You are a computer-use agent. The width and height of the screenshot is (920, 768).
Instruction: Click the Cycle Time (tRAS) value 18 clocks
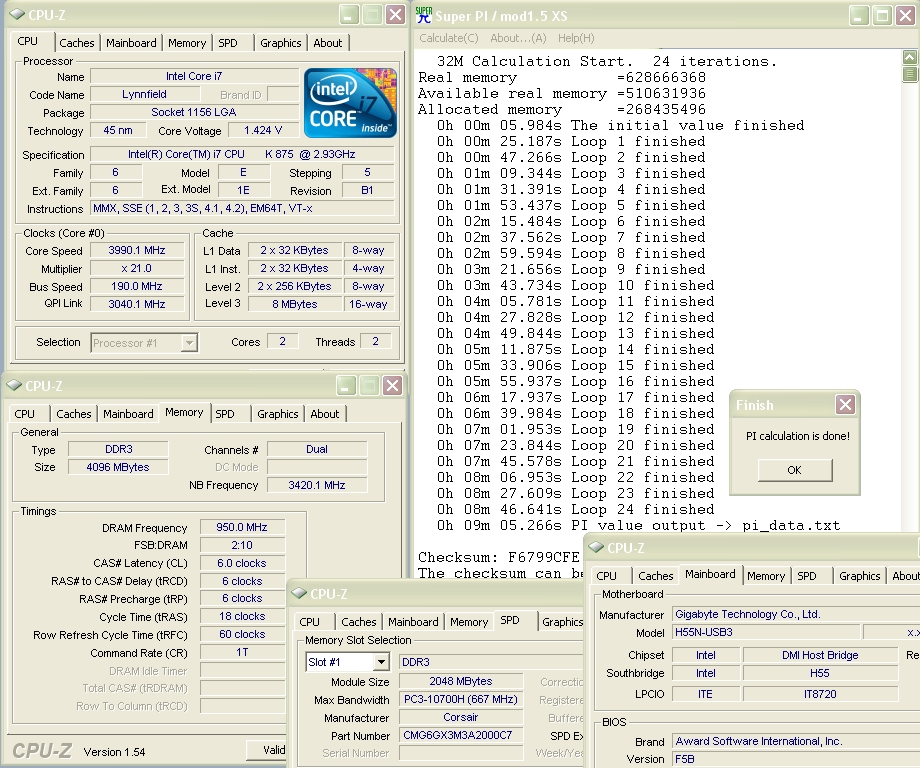click(x=242, y=617)
